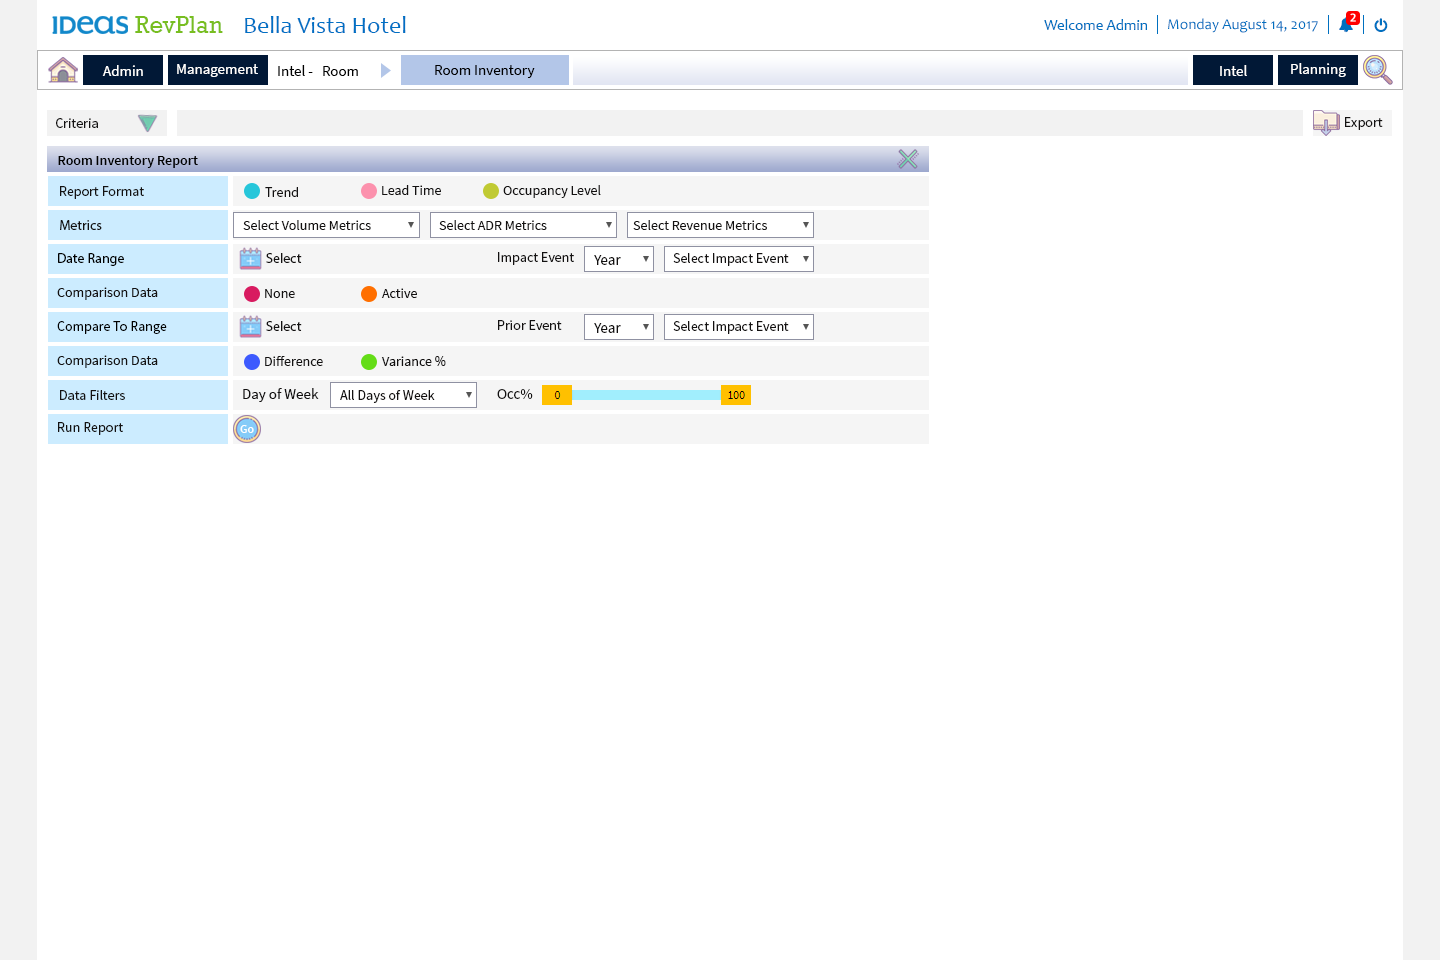Click the home icon in navigation bar

63,70
